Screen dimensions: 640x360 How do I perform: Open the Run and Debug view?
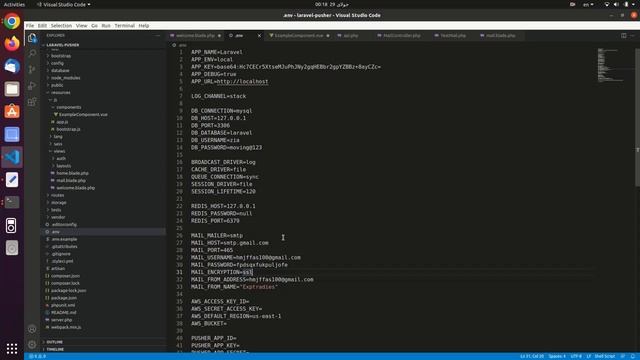pos(32,85)
